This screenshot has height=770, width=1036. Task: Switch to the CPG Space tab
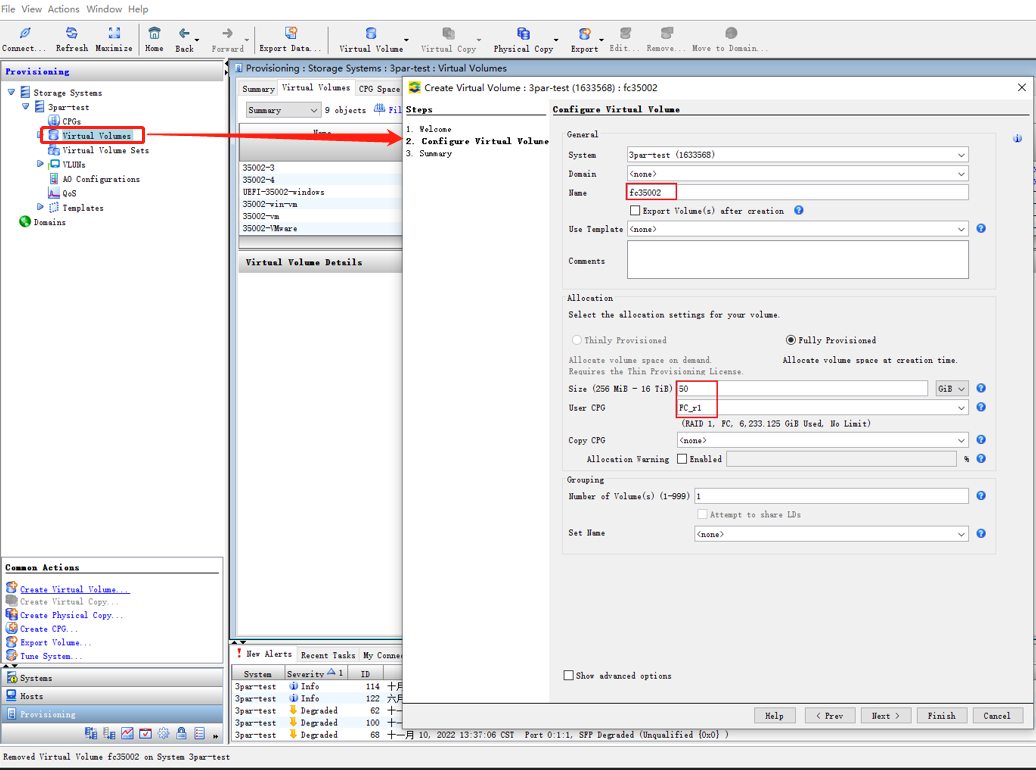coord(379,89)
